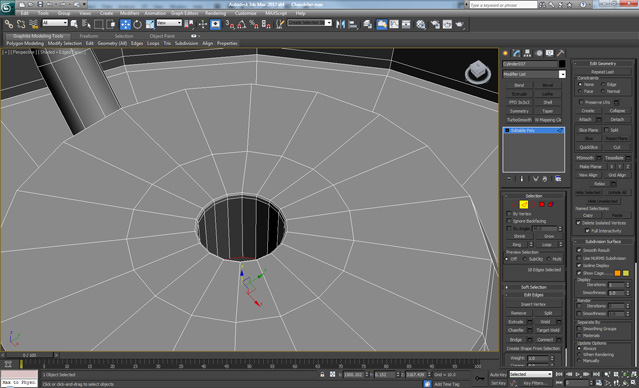Open the Create Selection Set dropdown

pos(310,23)
